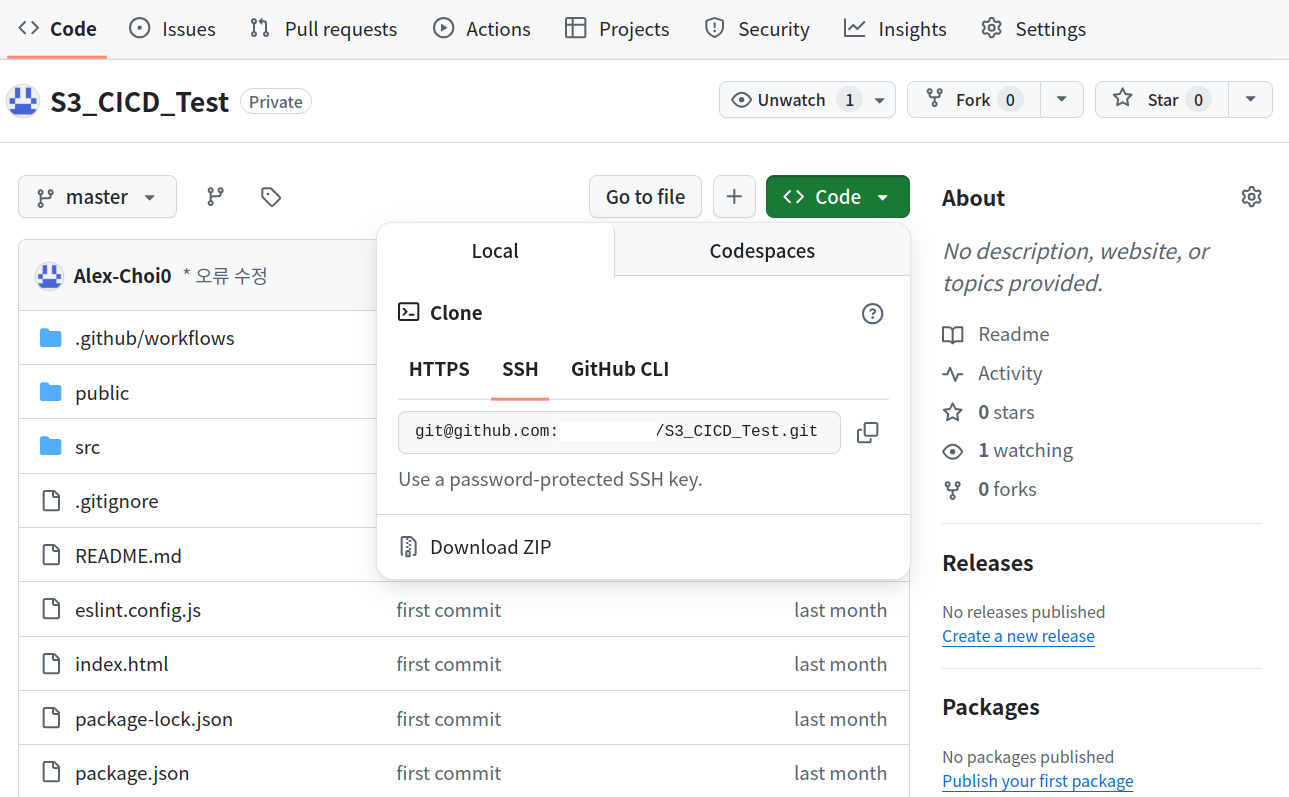1289x797 pixels.
Task: Star the S3_CICD_Test repository
Action: pos(1161,100)
